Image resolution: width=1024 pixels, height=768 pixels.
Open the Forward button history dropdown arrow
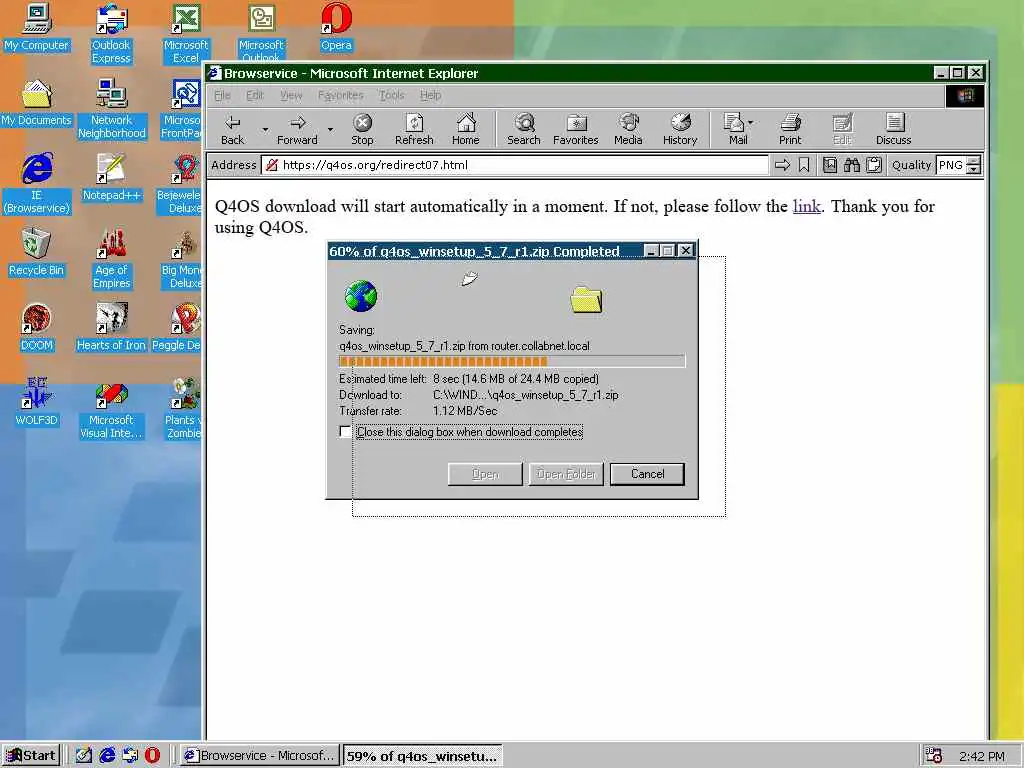point(330,129)
